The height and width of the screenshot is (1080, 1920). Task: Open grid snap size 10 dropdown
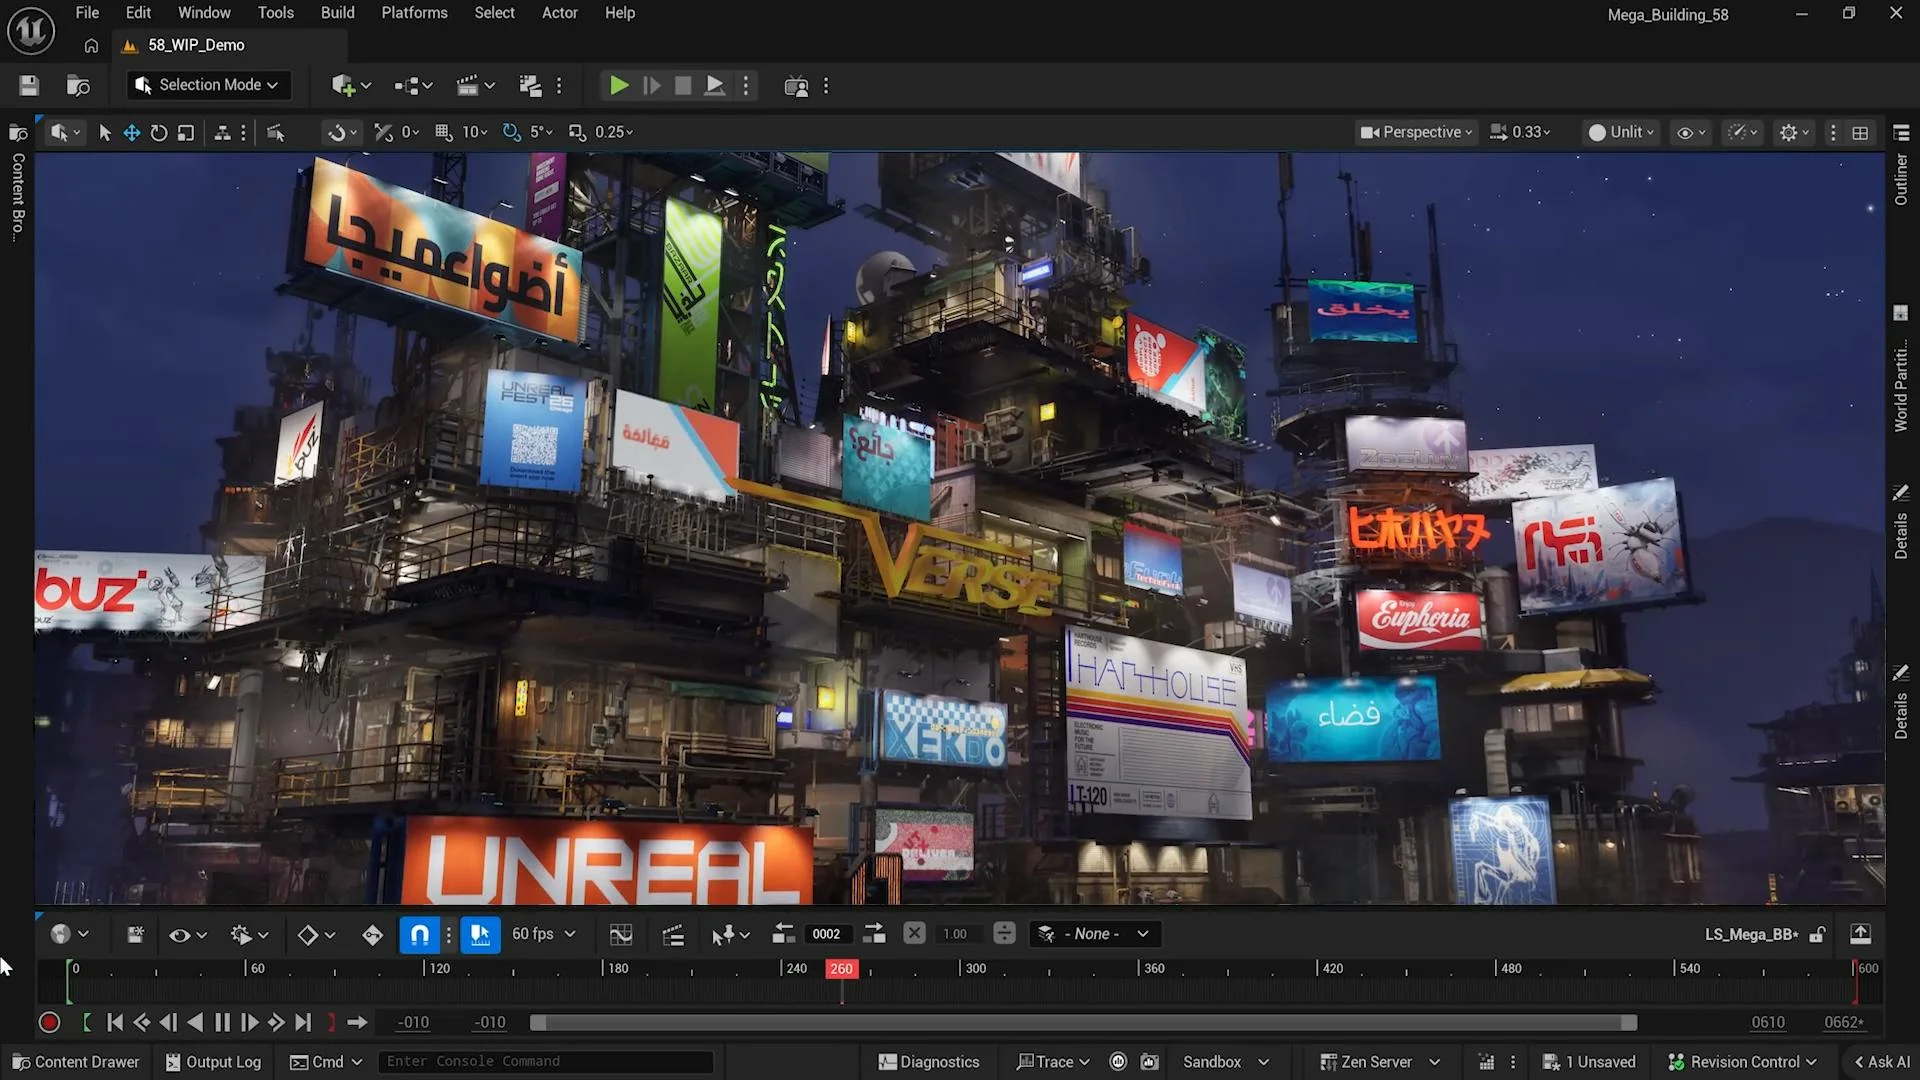(x=474, y=132)
